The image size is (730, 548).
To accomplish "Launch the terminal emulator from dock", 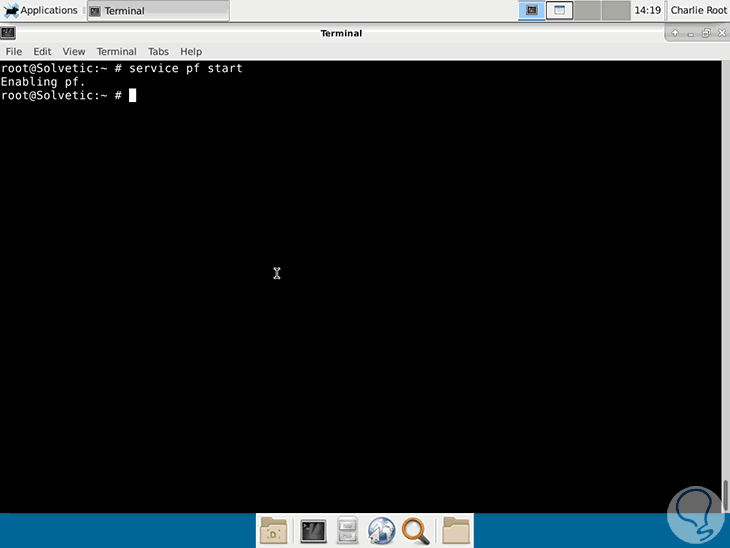I will click(x=313, y=531).
